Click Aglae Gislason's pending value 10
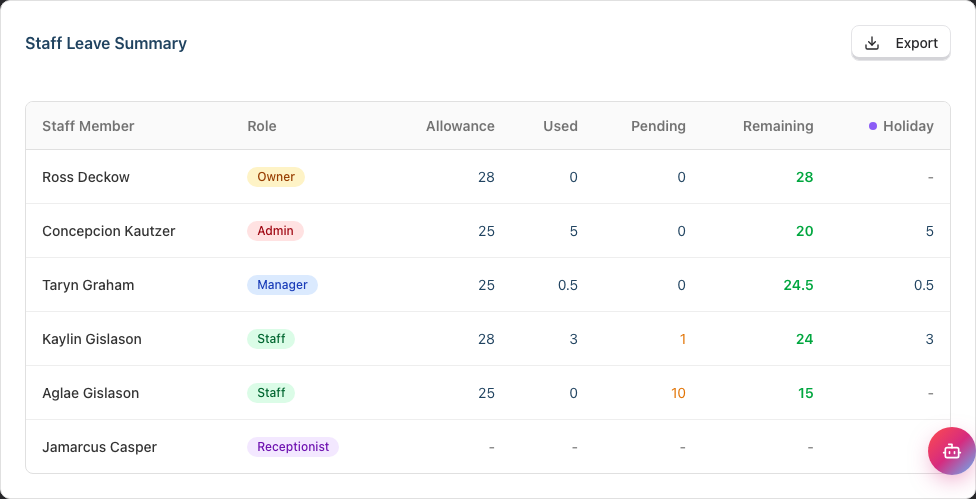This screenshot has width=976, height=499. coord(678,394)
